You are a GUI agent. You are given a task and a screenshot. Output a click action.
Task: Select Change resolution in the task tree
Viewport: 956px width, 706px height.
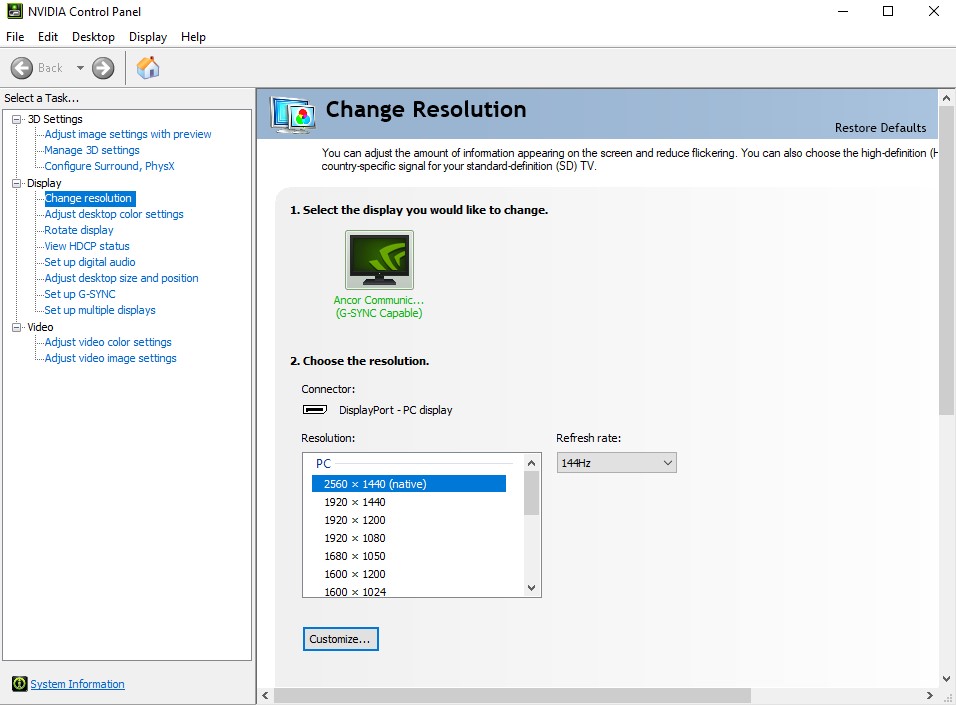88,198
